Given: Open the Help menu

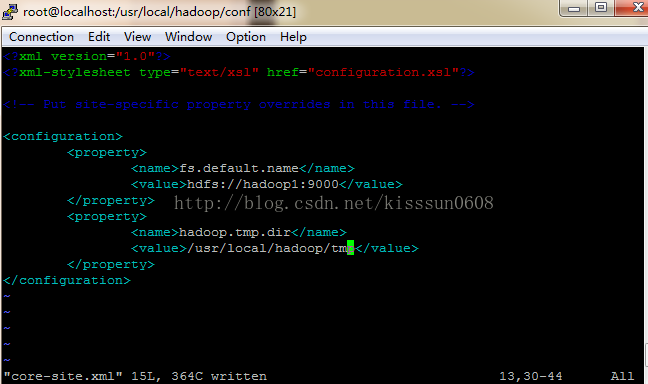Looking at the screenshot, I should [x=293, y=37].
